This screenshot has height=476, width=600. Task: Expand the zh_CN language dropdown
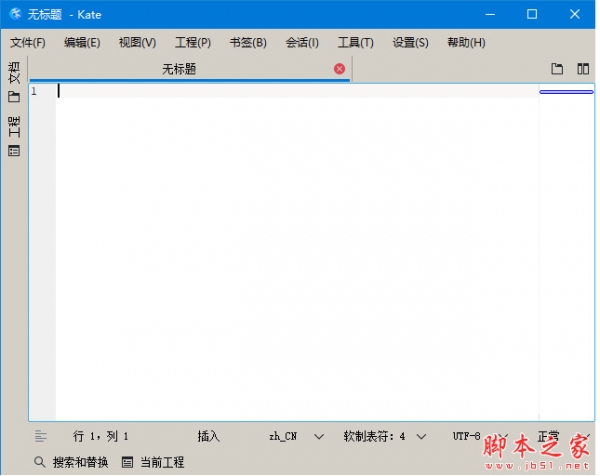pyautogui.click(x=318, y=436)
